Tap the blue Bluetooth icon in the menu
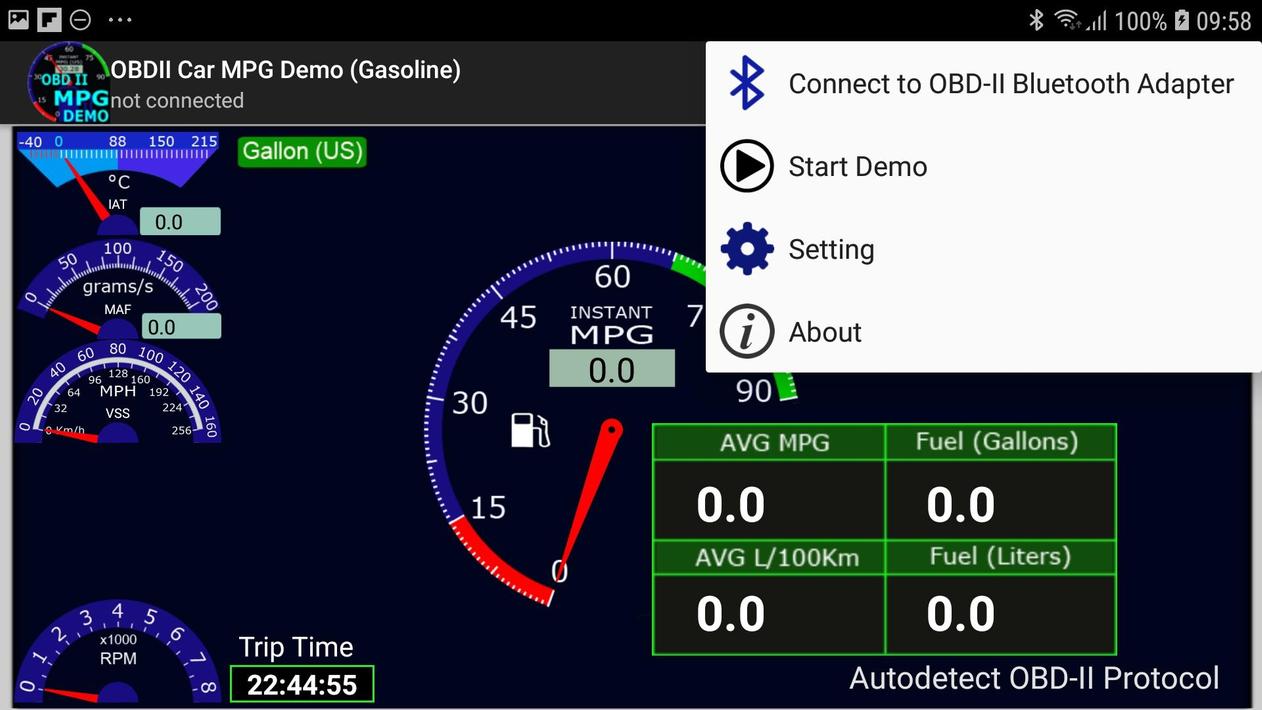1262x710 pixels. (x=747, y=83)
